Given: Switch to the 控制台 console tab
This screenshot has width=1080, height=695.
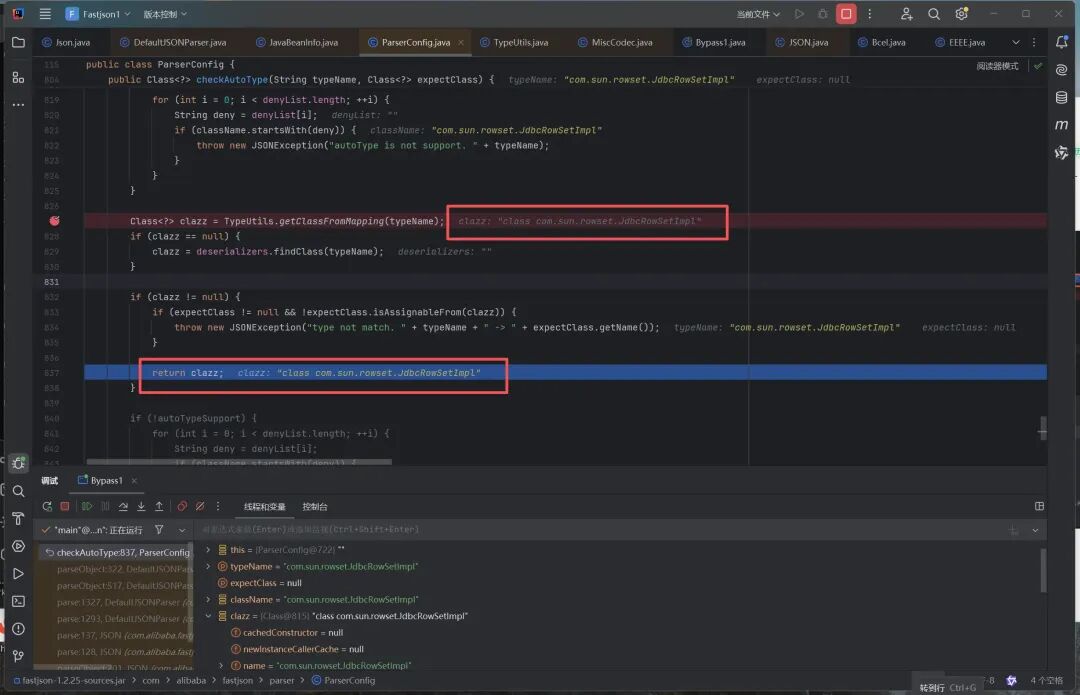Looking at the screenshot, I should [x=315, y=507].
